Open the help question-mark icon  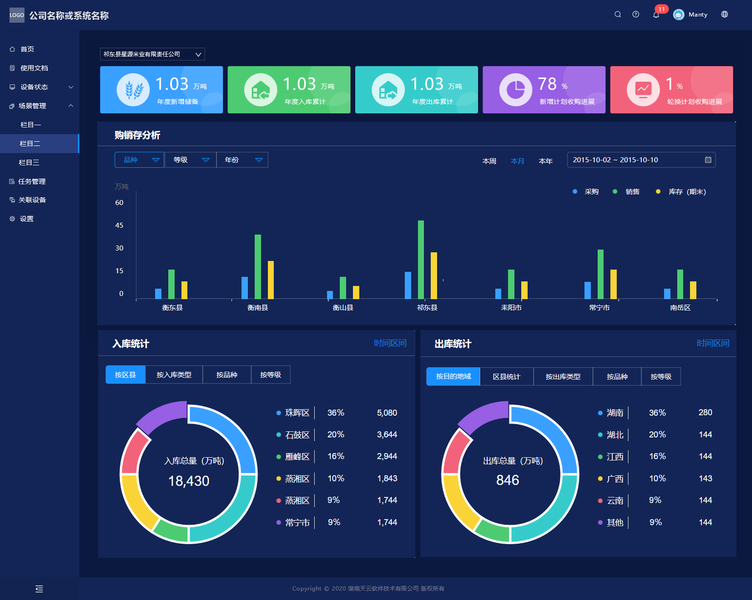635,14
